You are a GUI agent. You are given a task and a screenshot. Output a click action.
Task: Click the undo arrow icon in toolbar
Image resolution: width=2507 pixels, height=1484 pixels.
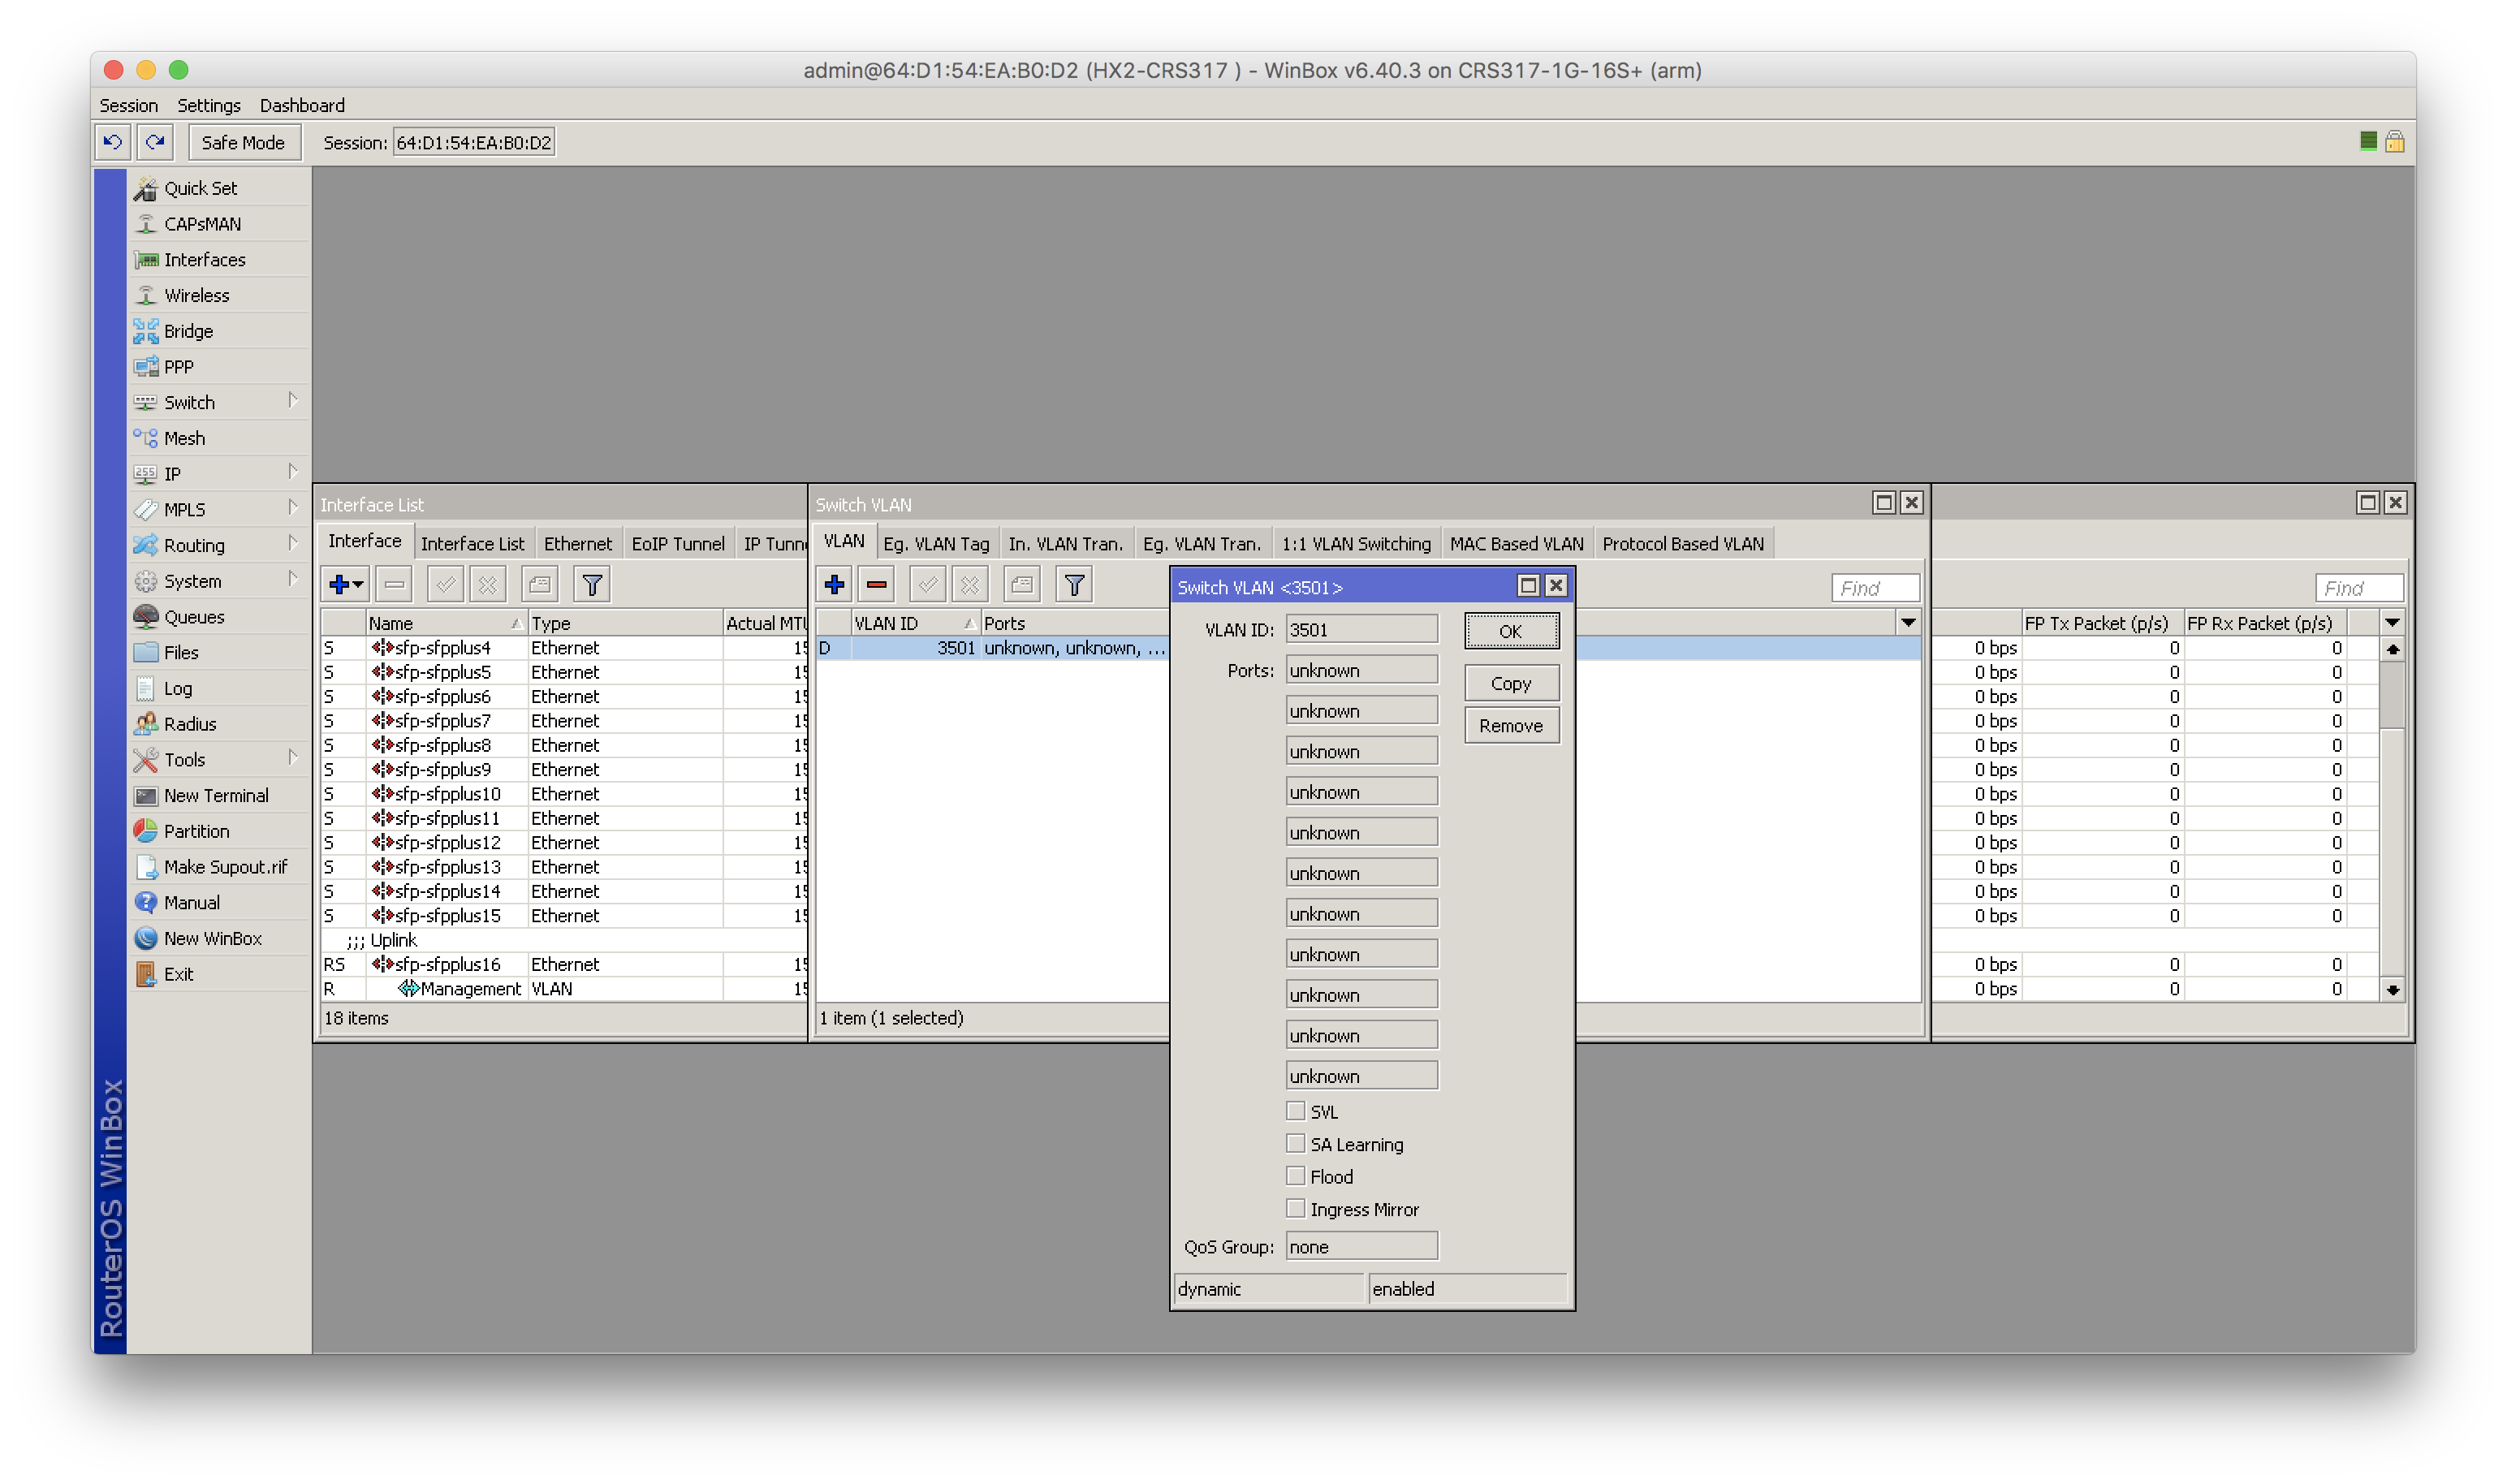point(112,142)
